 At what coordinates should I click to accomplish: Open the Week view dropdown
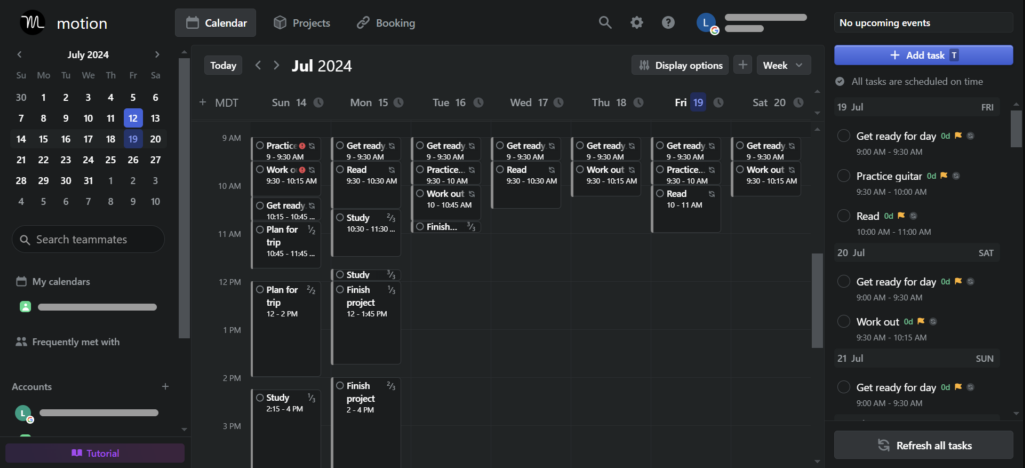click(x=784, y=65)
